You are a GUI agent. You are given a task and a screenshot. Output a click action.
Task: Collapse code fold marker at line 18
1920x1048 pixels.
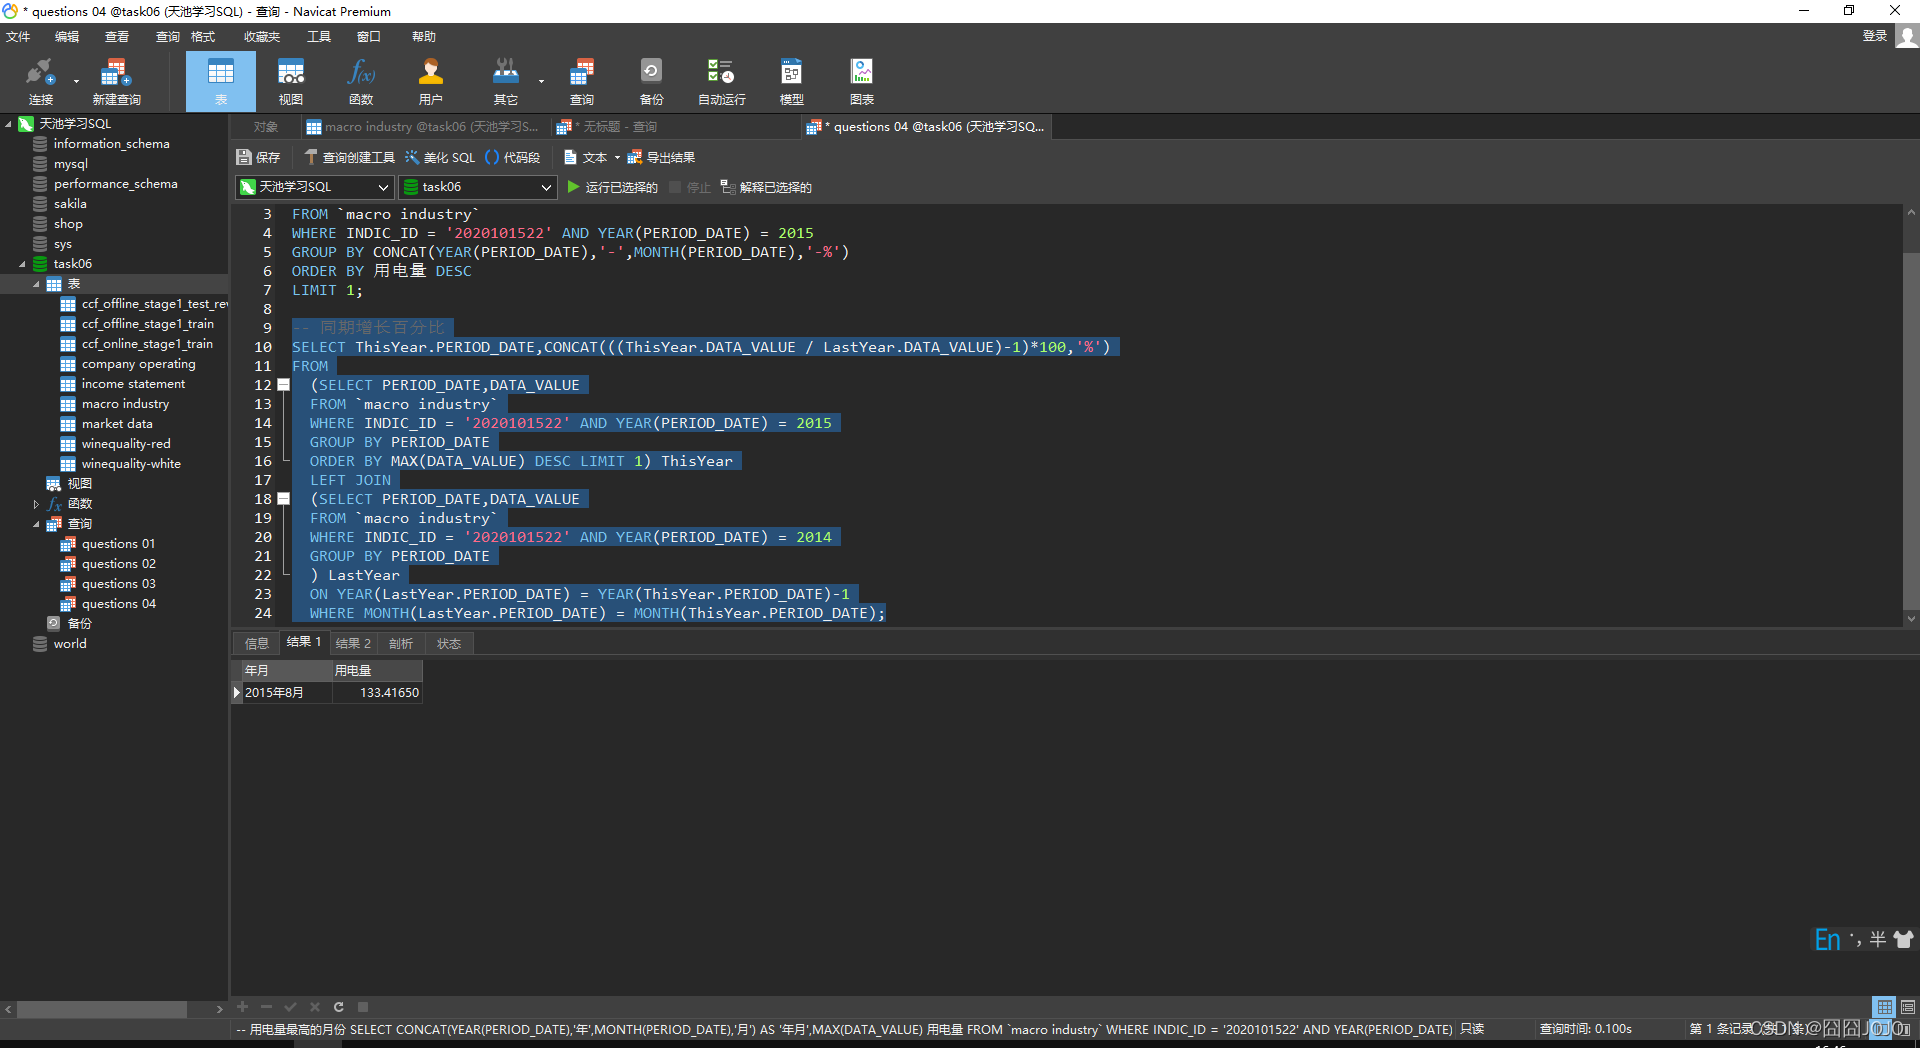284,499
